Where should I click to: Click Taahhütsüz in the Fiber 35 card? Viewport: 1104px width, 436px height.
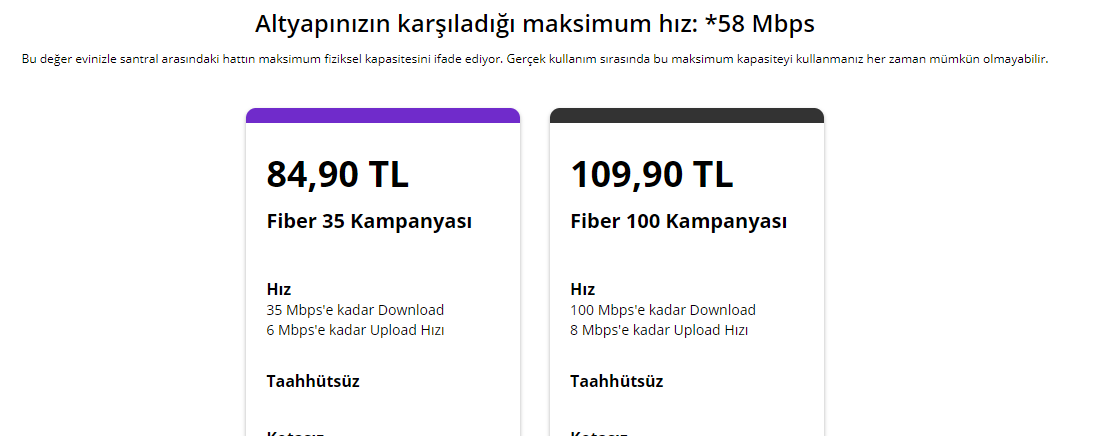pos(313,381)
